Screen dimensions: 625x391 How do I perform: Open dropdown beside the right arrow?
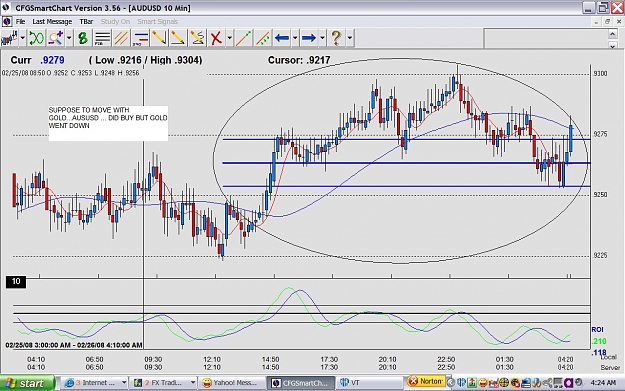coord(322,38)
